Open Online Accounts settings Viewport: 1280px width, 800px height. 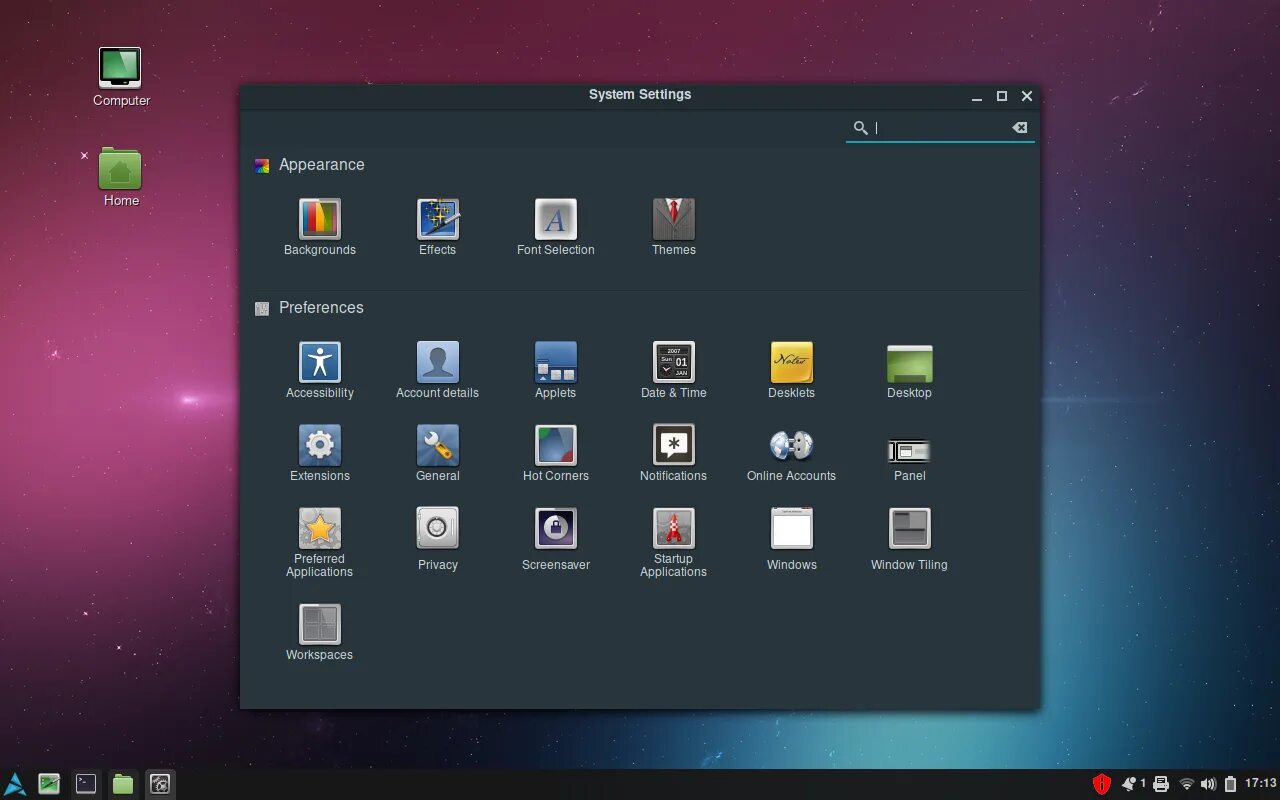coord(792,453)
